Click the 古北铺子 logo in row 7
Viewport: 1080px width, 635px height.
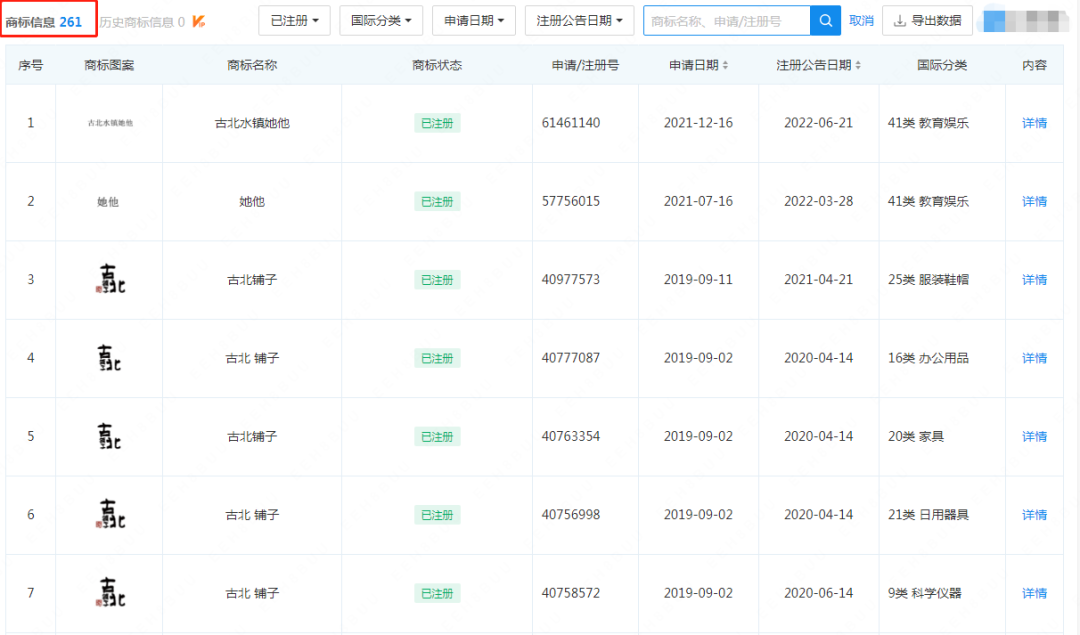109,593
